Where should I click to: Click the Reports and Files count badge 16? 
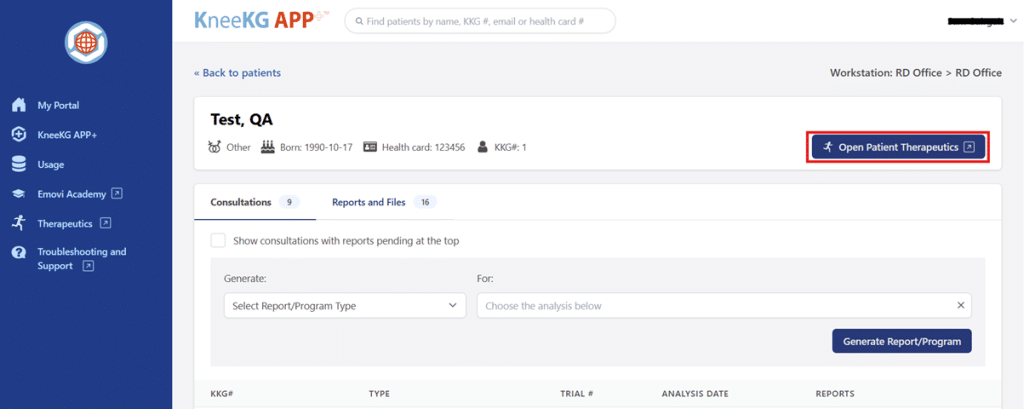coord(425,202)
